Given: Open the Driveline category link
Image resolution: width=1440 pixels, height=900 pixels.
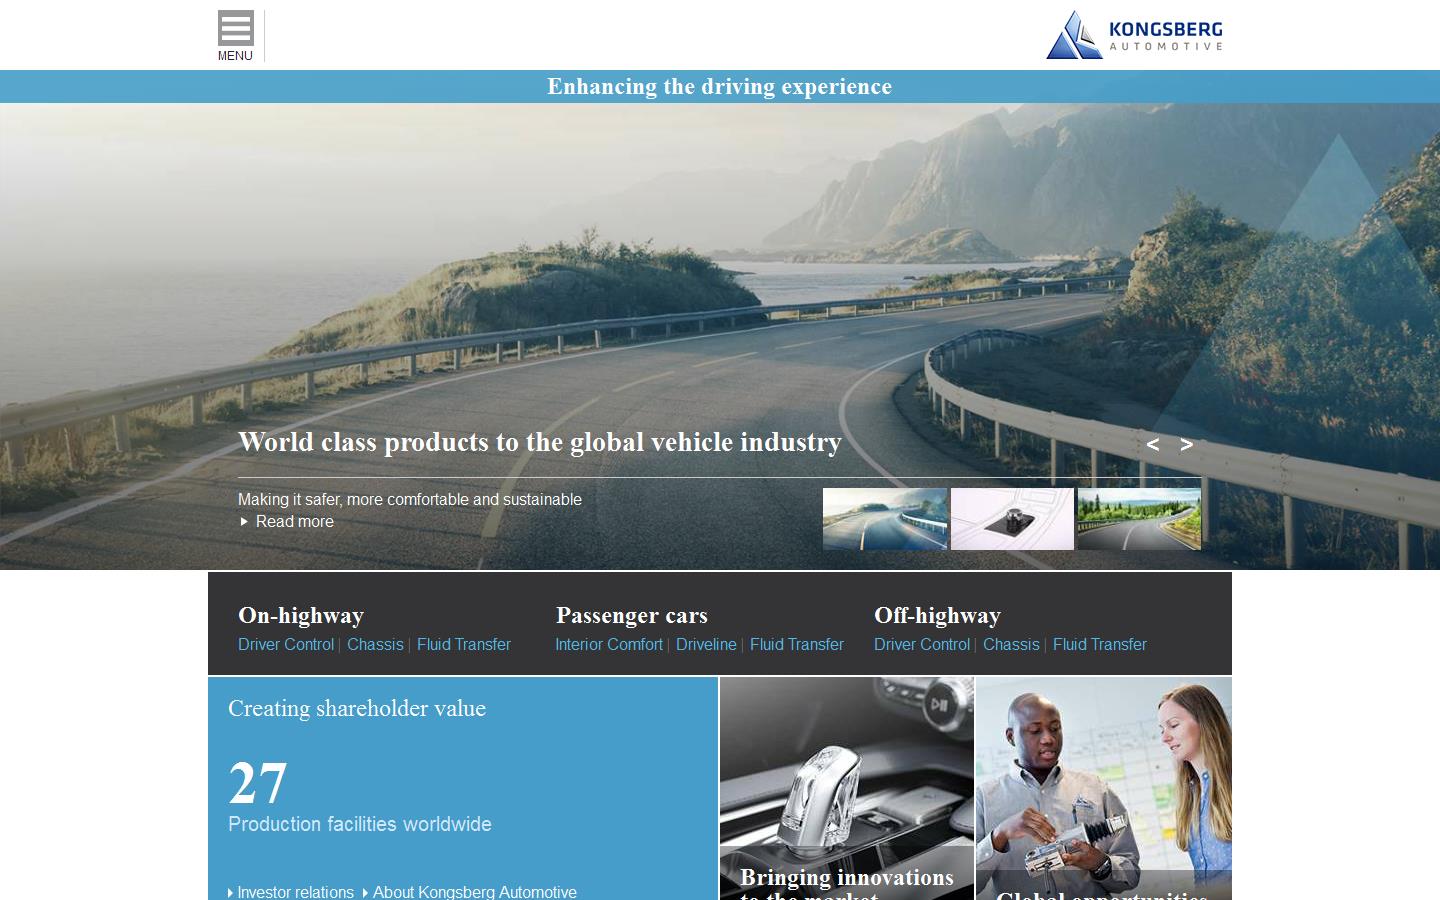Looking at the screenshot, I should 706,644.
